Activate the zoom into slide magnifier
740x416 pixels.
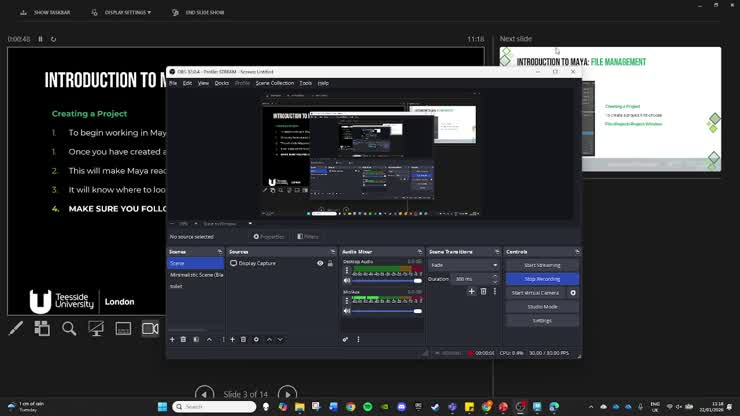pyautogui.click(x=69, y=328)
